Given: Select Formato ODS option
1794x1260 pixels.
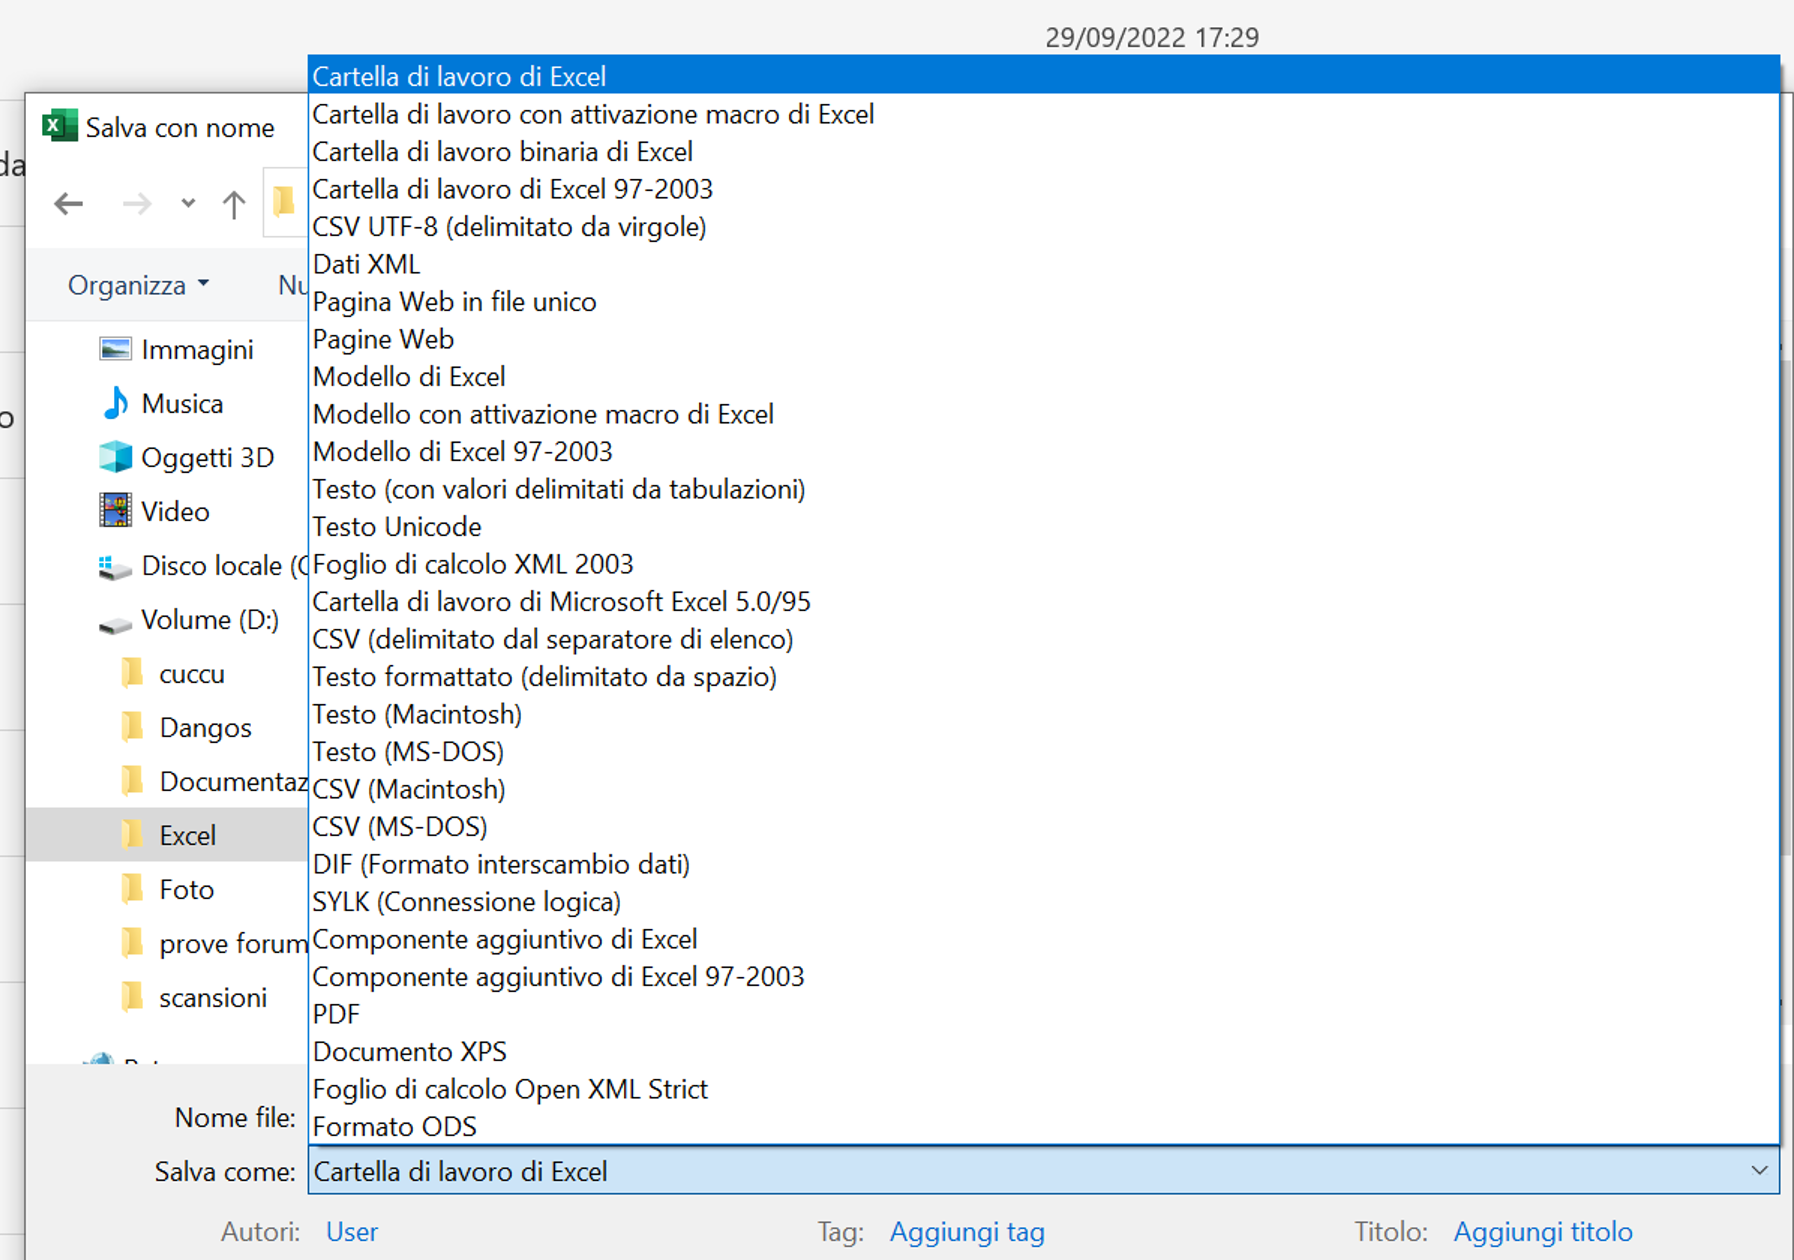Looking at the screenshot, I should 1044,1126.
